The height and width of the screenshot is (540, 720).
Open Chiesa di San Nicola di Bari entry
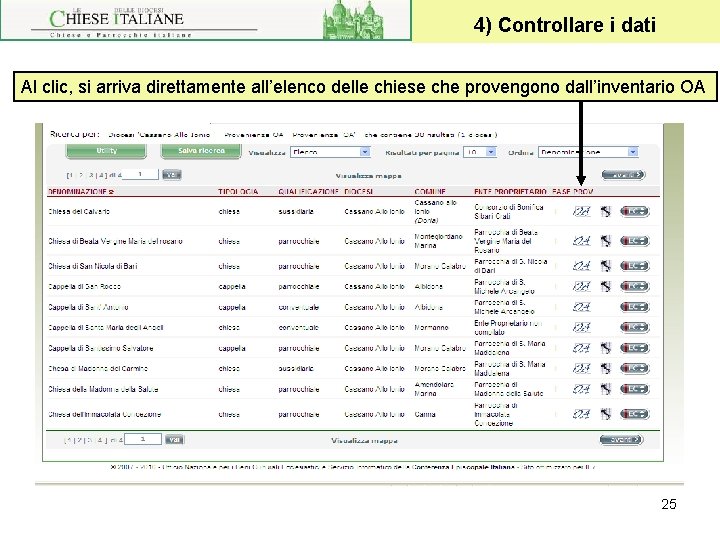[93, 266]
